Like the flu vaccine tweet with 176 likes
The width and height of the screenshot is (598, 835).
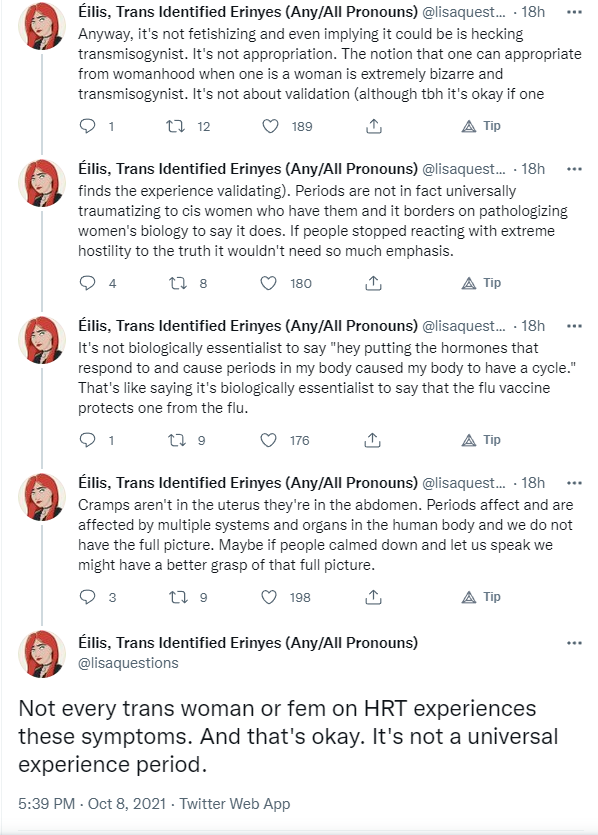point(268,440)
